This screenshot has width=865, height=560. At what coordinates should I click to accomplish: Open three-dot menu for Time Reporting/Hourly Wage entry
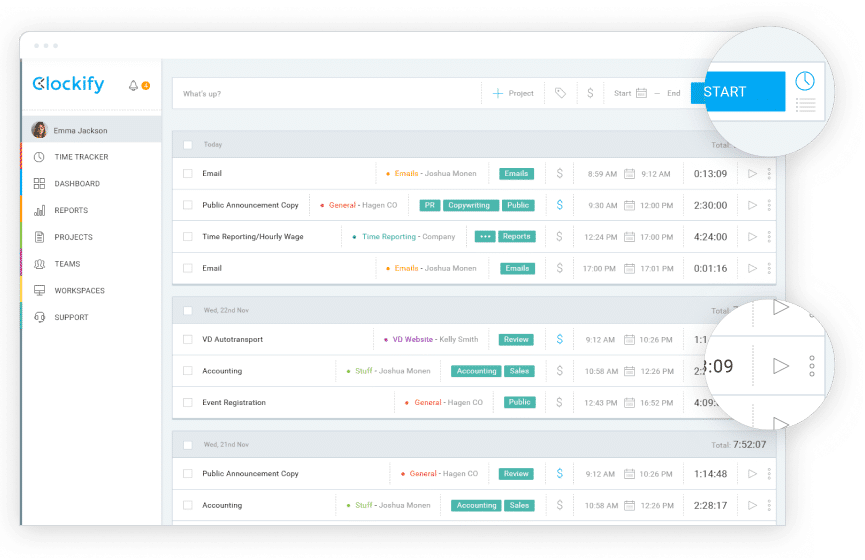coord(769,237)
